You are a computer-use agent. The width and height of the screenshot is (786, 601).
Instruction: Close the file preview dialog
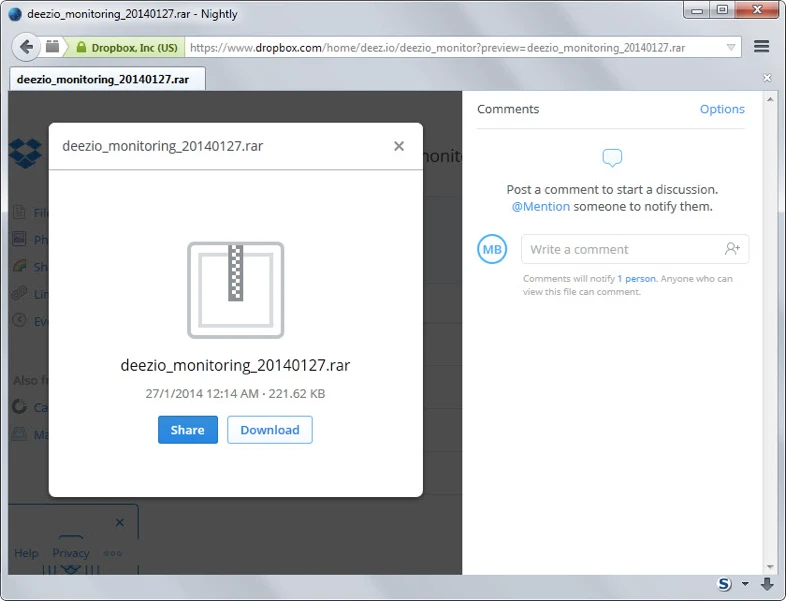pos(399,146)
